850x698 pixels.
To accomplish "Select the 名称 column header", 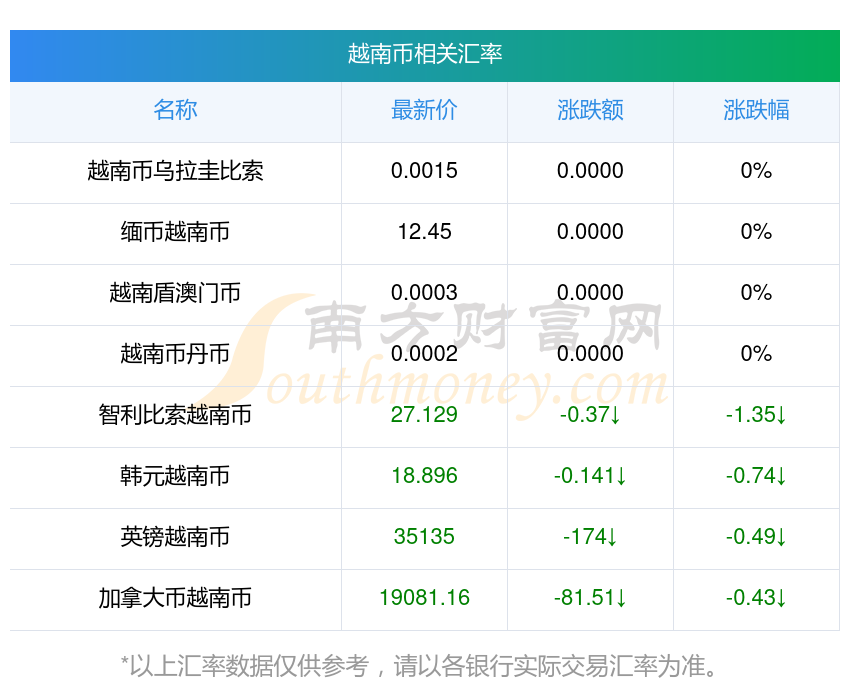I will click(175, 110).
